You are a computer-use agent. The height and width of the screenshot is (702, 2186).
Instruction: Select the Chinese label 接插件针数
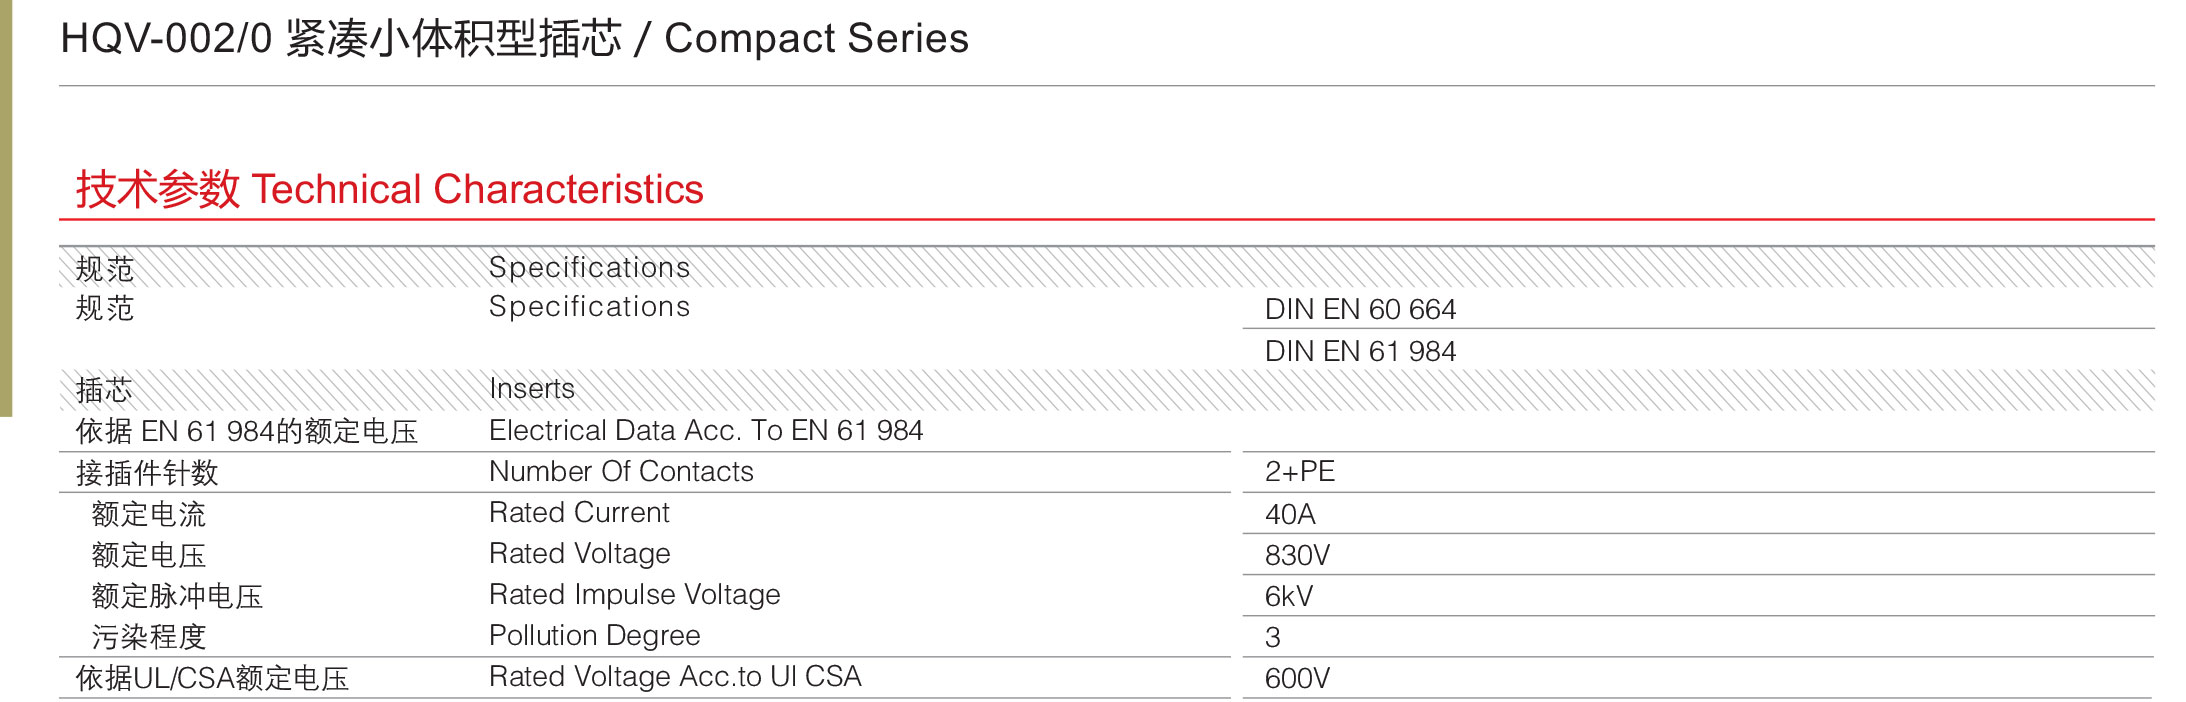click(x=147, y=473)
